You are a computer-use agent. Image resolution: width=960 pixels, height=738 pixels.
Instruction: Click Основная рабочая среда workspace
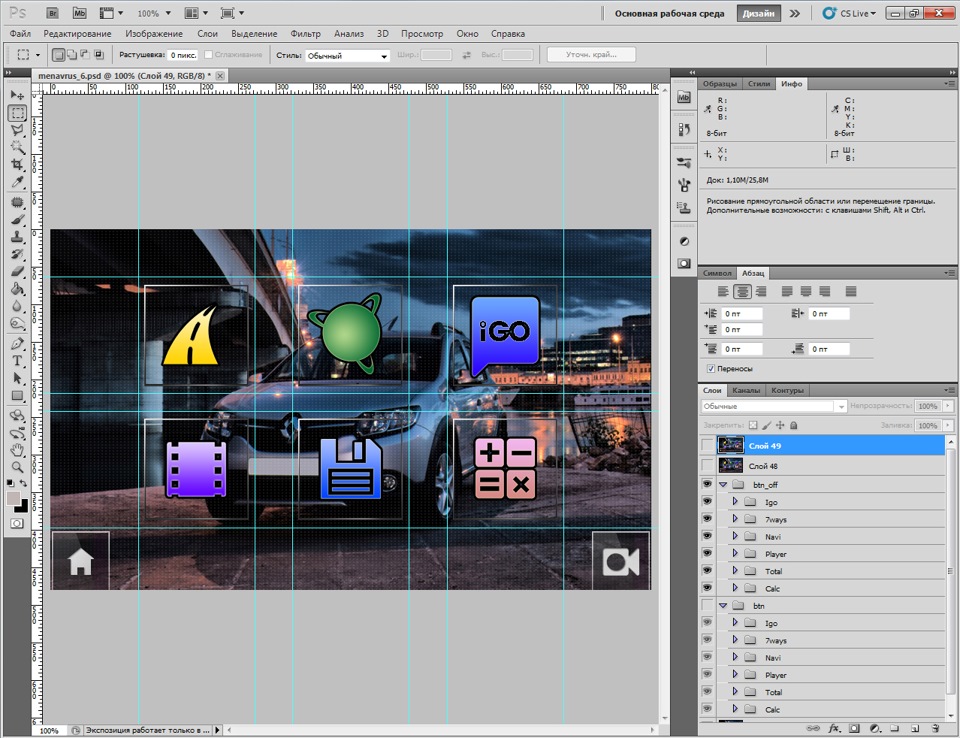click(669, 13)
